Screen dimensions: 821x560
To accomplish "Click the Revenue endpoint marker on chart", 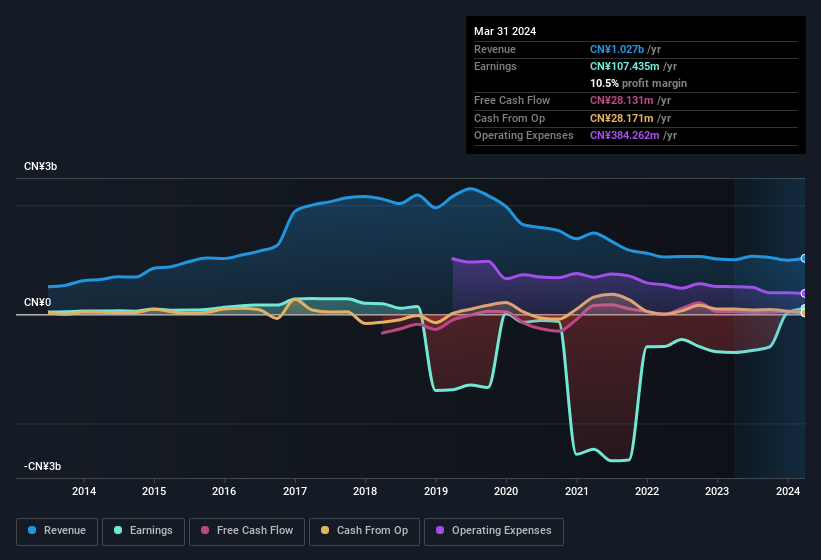I will (804, 258).
